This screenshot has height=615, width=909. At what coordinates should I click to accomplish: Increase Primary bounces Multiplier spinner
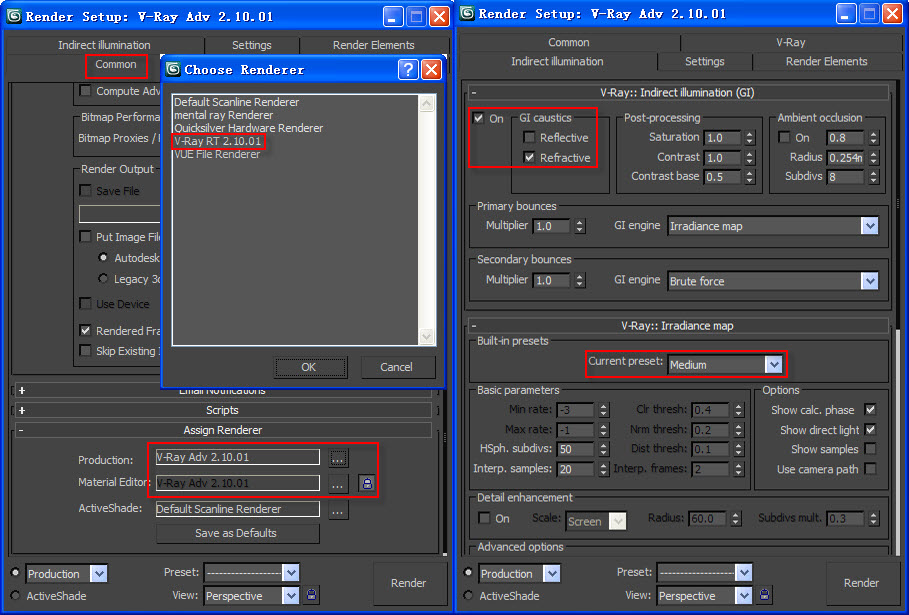pos(580,223)
